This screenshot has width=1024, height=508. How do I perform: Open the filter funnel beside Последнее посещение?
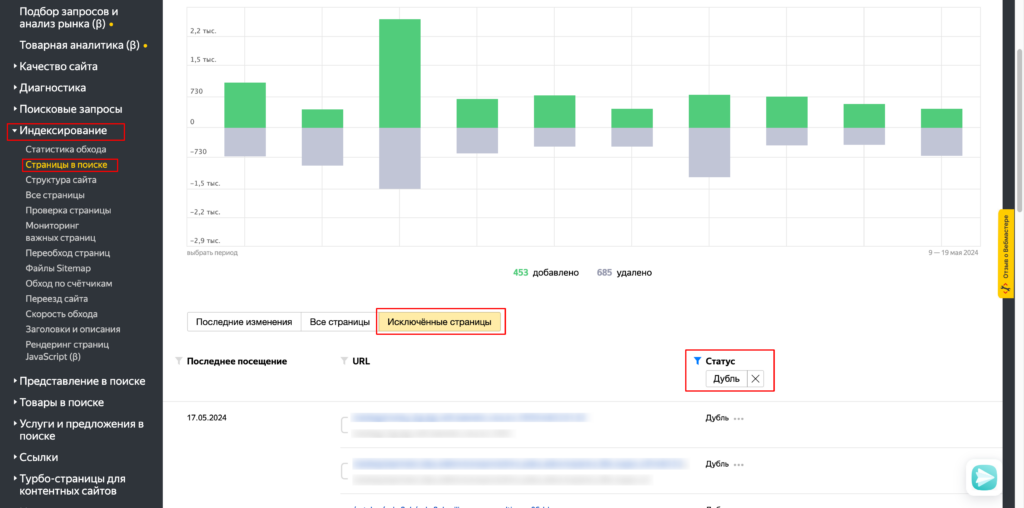pyautogui.click(x=179, y=360)
